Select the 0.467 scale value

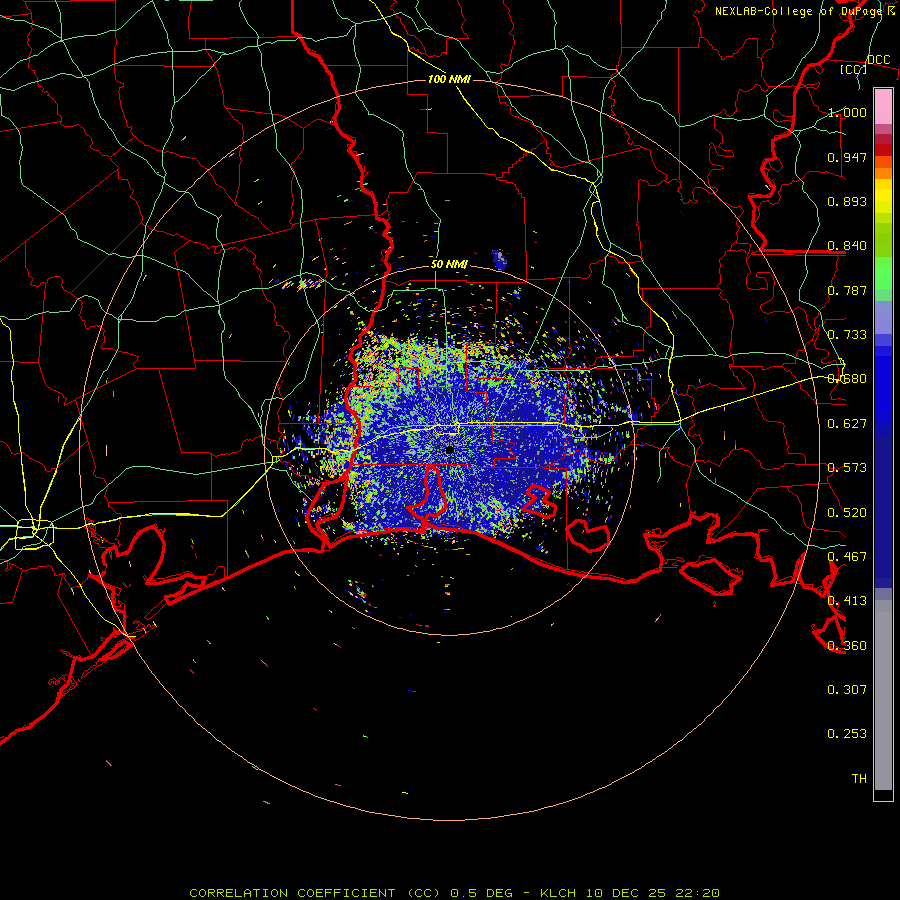pyautogui.click(x=847, y=557)
